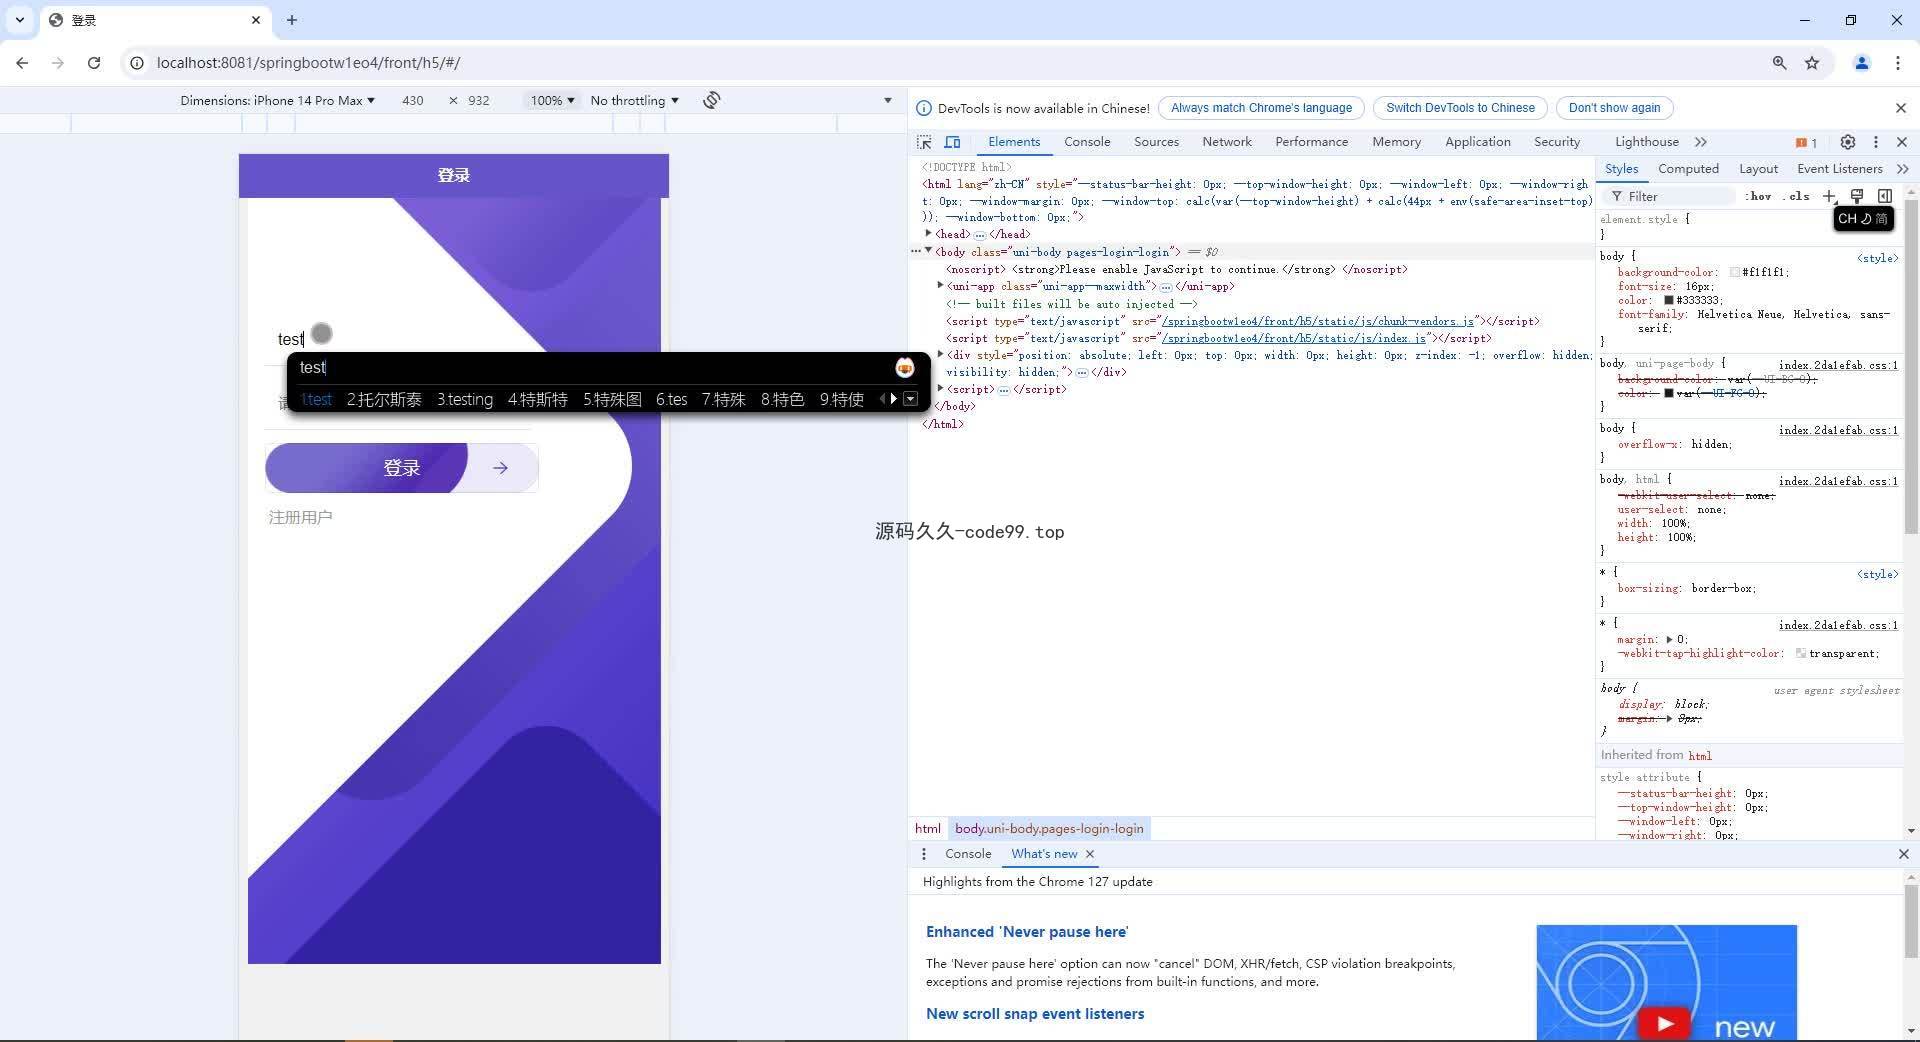Screen dimensions: 1920x1042
Task: Open the 100% zoom dropdown
Action: (x=552, y=100)
